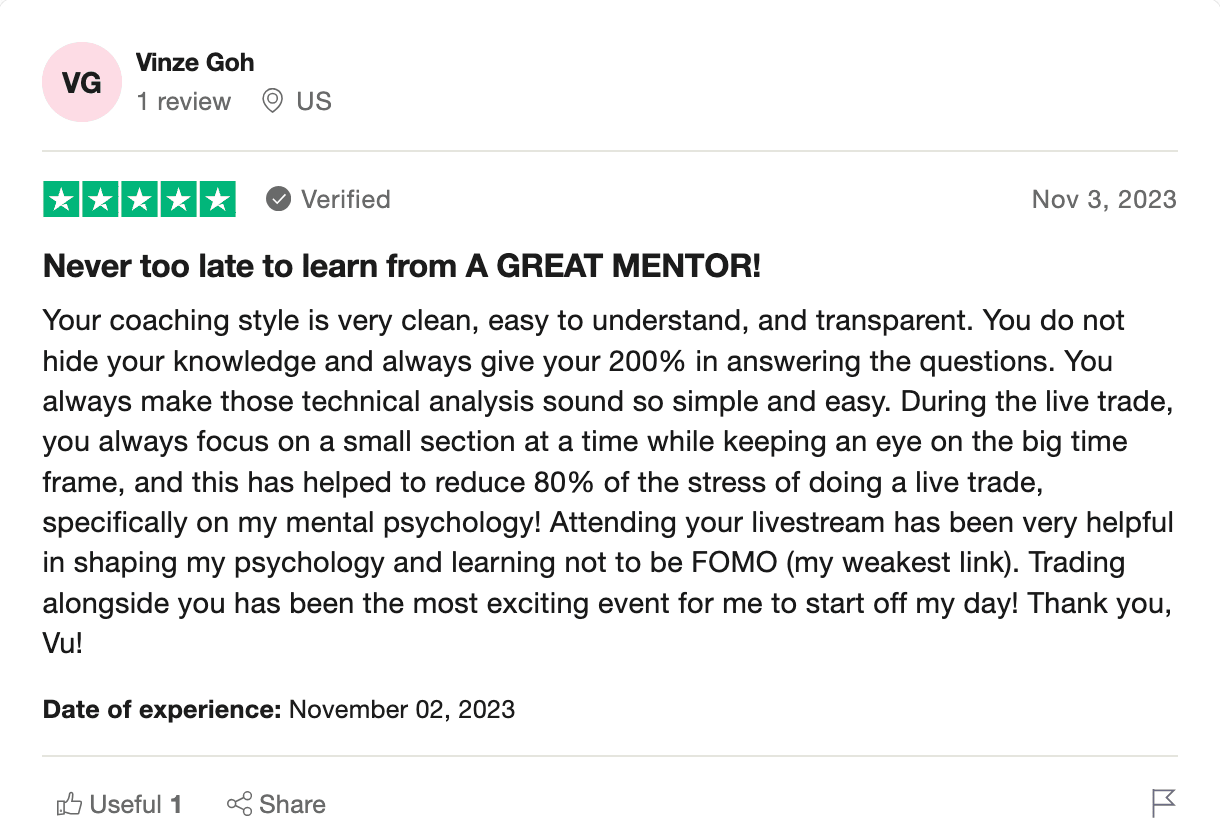Share this review
The width and height of the screenshot is (1220, 834).
[276, 804]
